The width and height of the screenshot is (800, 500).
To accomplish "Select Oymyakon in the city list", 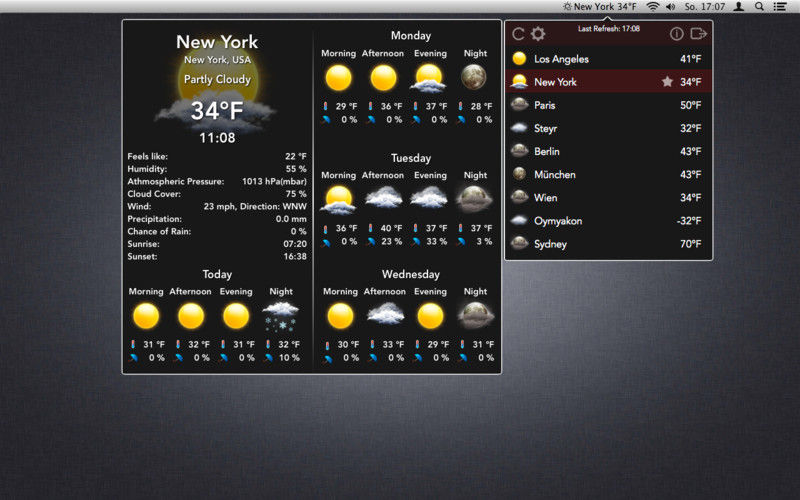I will pyautogui.click(x=609, y=221).
